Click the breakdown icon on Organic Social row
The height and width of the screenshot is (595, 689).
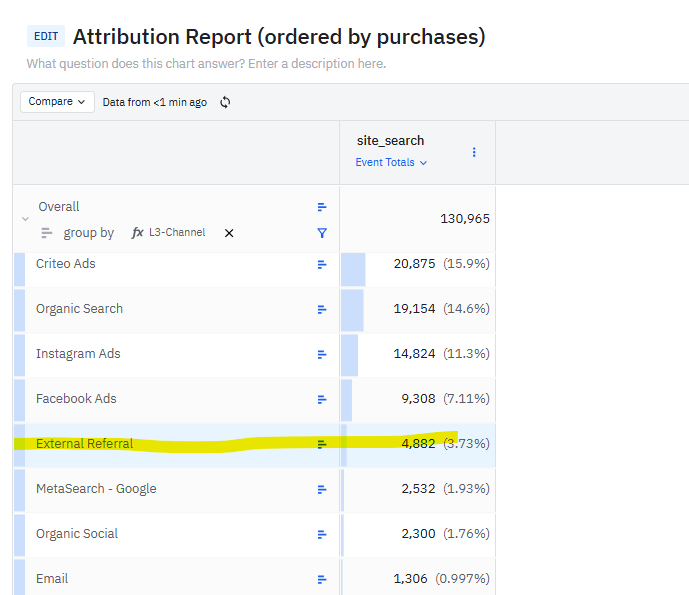point(322,534)
